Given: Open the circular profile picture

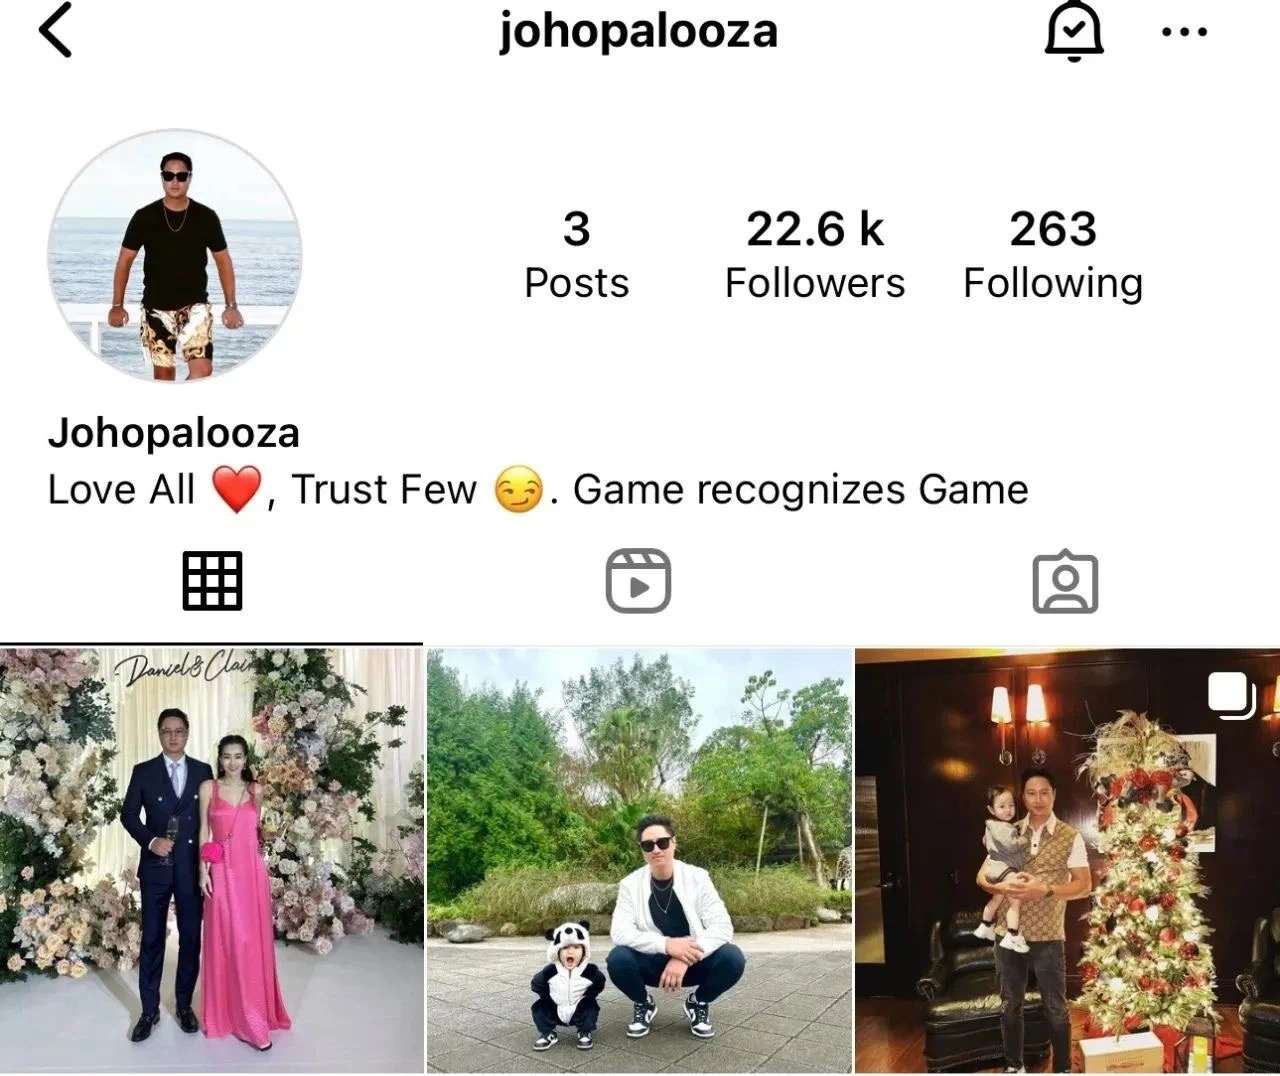Looking at the screenshot, I should click(x=175, y=255).
